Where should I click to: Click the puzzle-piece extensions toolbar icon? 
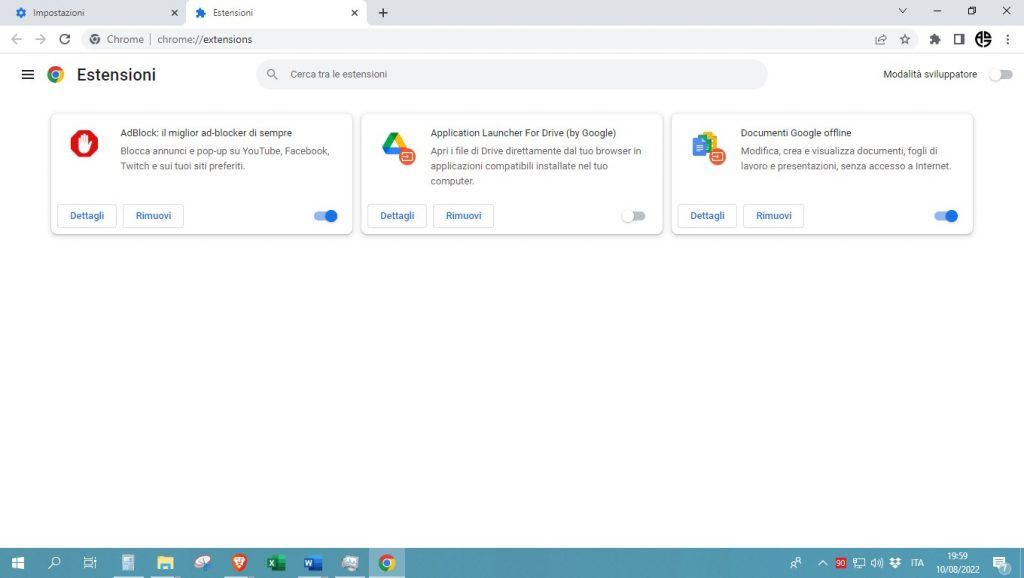coord(935,39)
